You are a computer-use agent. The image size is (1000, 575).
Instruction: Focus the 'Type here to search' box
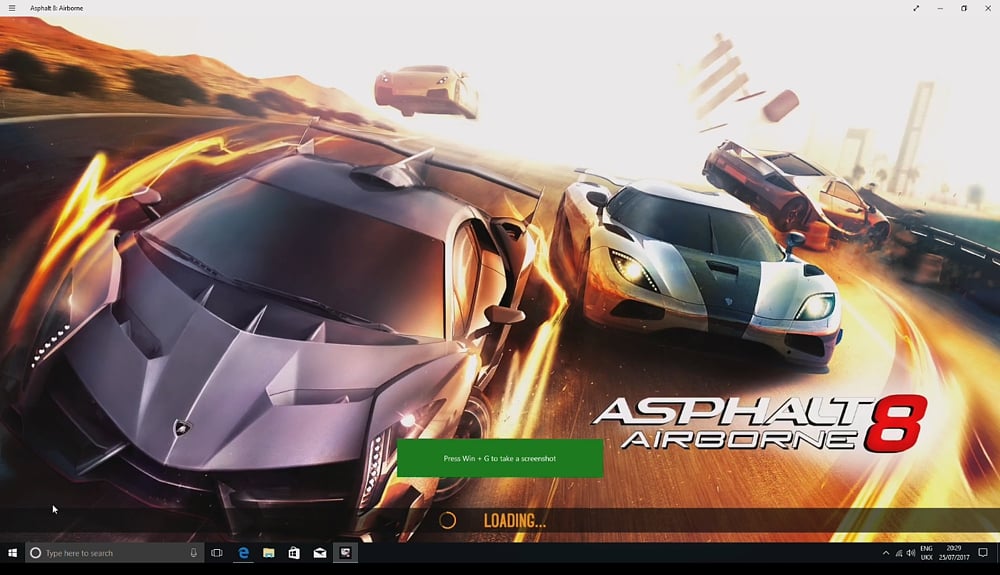(x=115, y=553)
